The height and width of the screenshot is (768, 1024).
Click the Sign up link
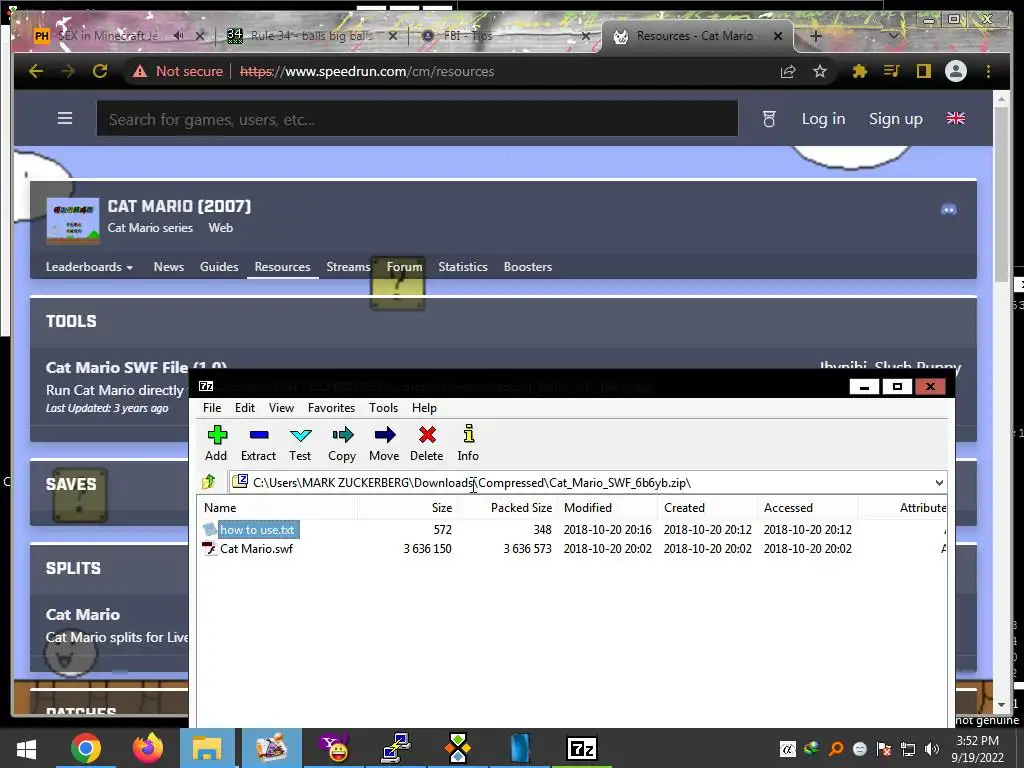click(x=895, y=119)
